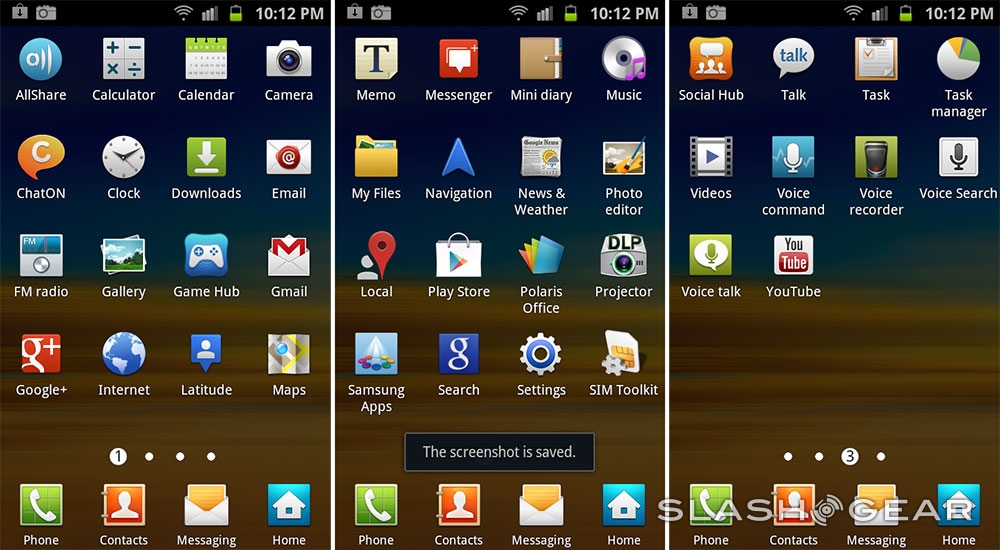
Task: Launch Task manager
Action: (959, 59)
